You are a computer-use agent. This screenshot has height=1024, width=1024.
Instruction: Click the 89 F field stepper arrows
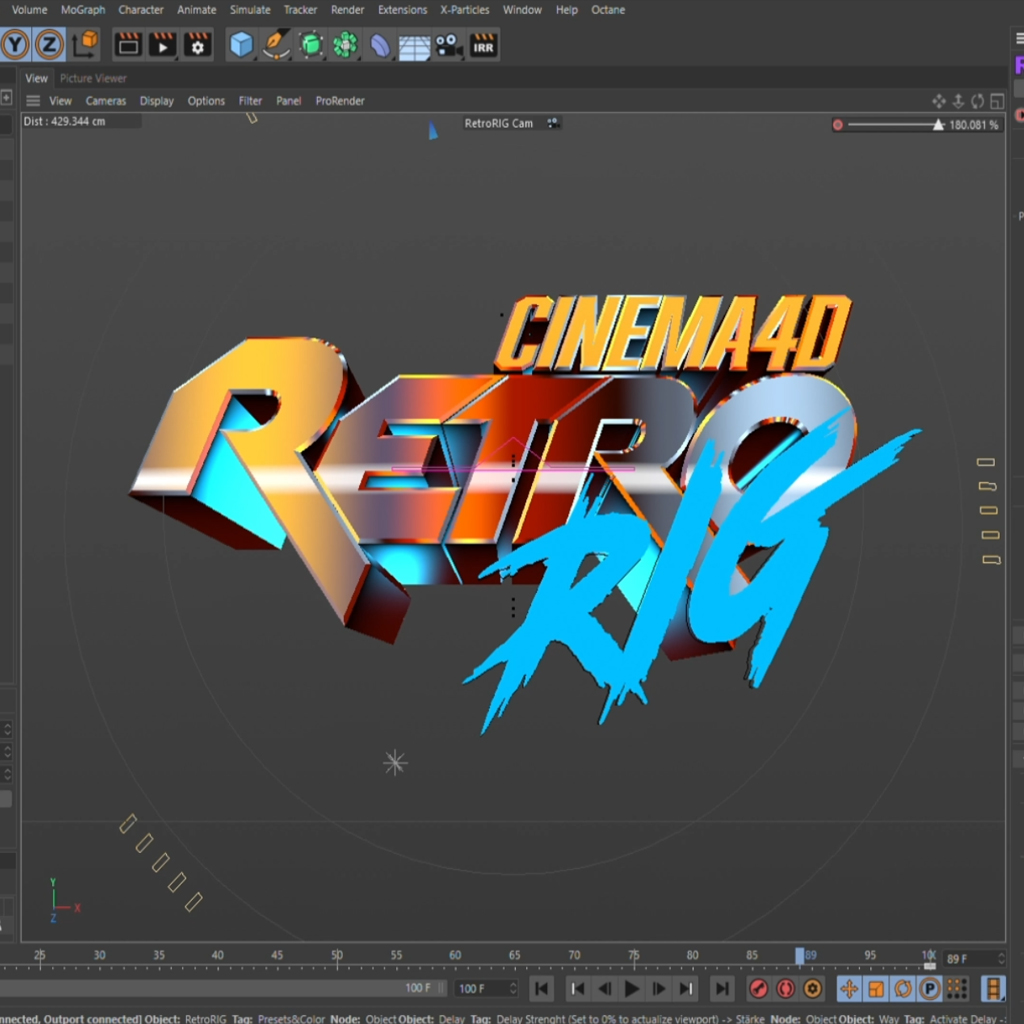tap(1000, 959)
